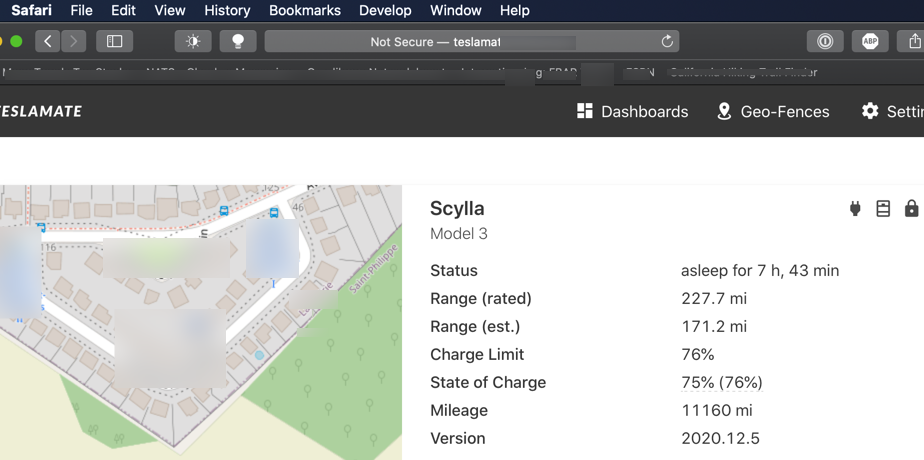Click the Range (est.) label
This screenshot has height=460, width=924.
(x=475, y=326)
